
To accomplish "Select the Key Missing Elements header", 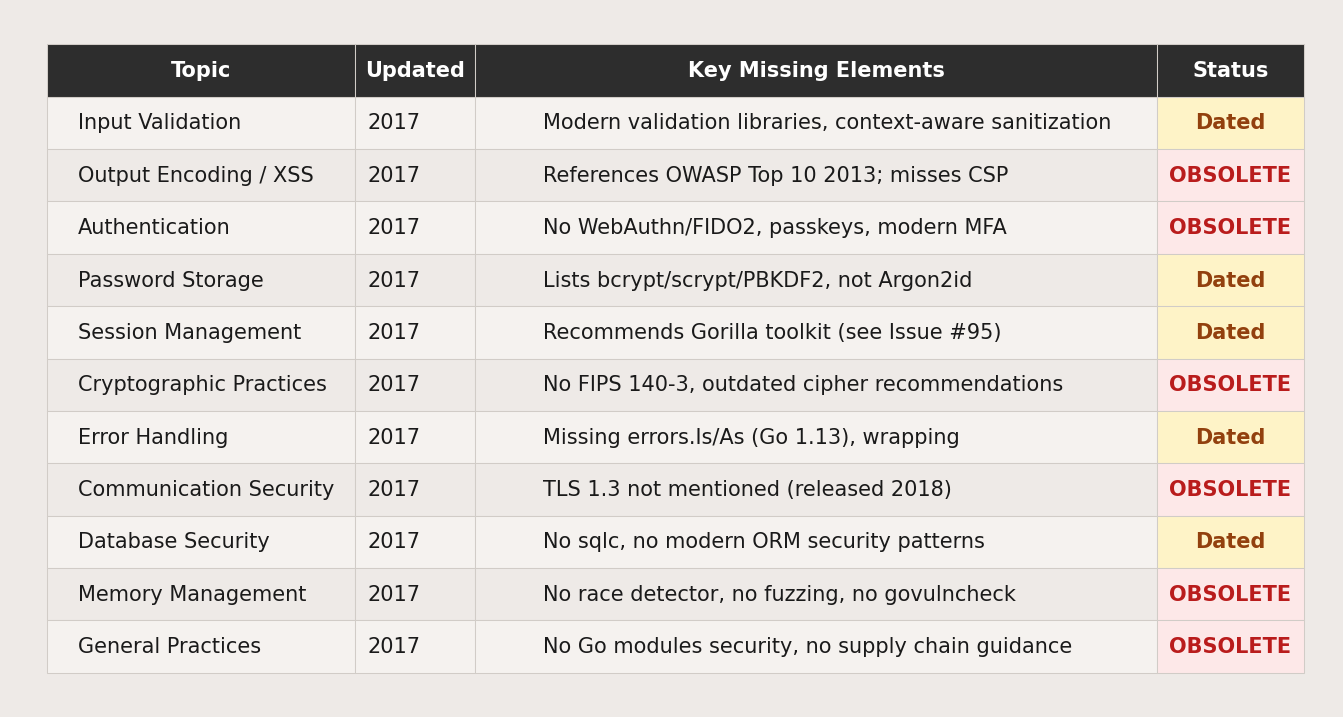I will (x=815, y=71).
